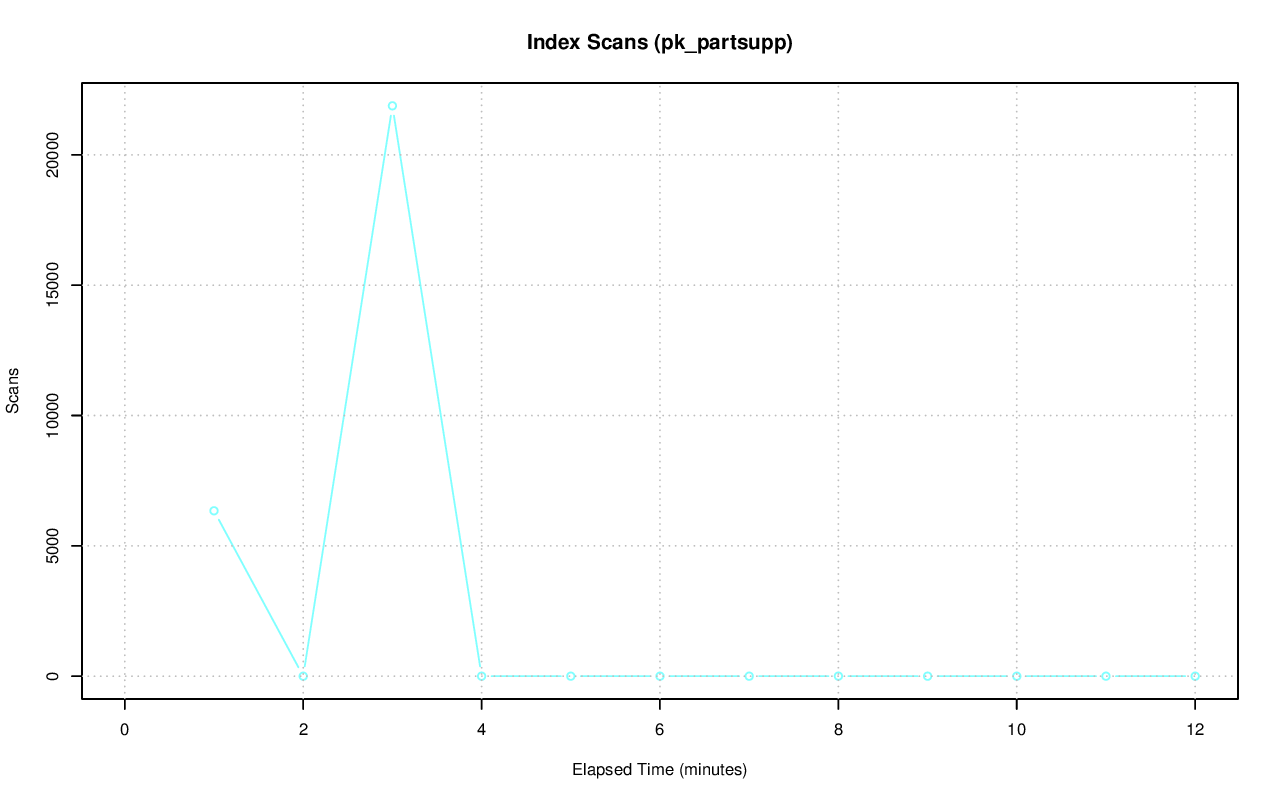
Task: Select the x-axis tick label 10
Action: point(1016,730)
